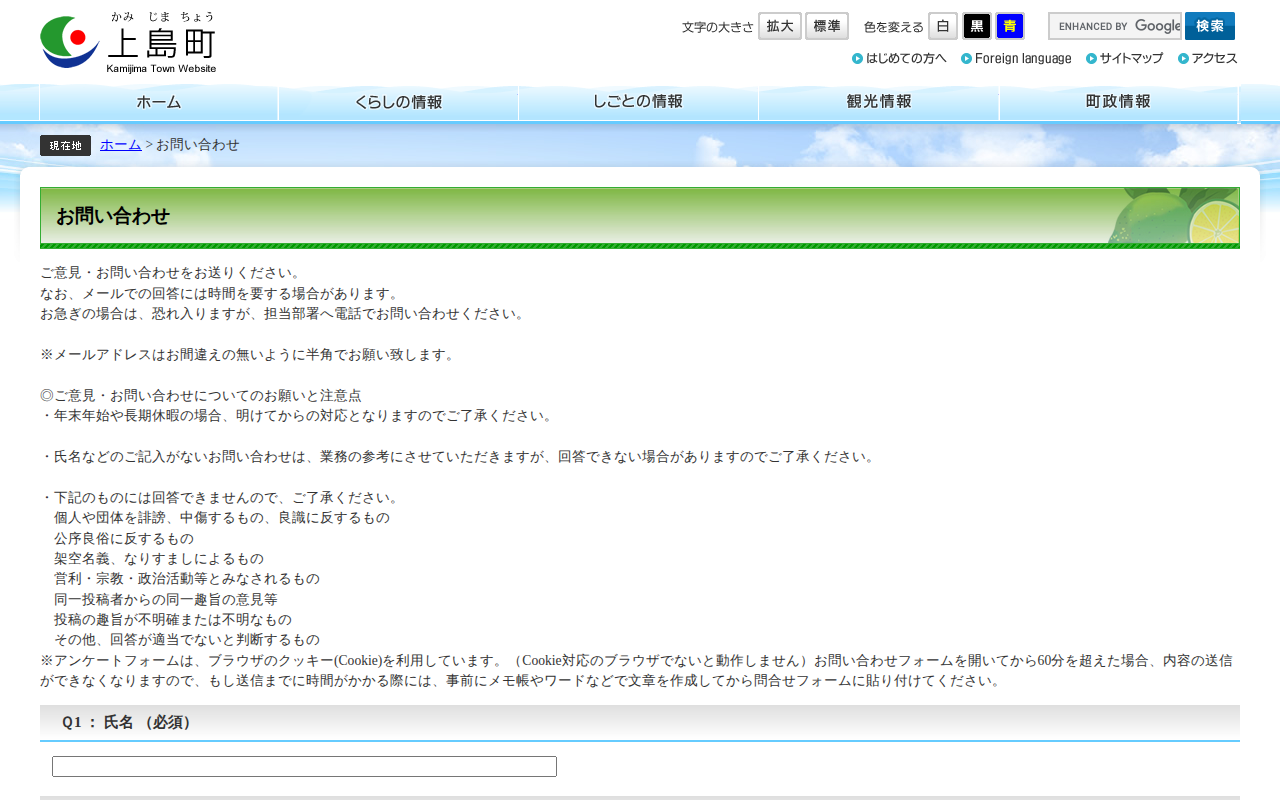Reset text size with the 標準 button
This screenshot has width=1280, height=800.
(827, 26)
